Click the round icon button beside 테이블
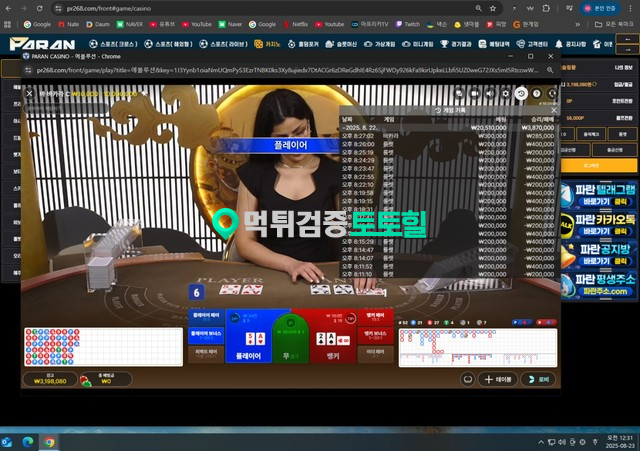 click(468, 379)
